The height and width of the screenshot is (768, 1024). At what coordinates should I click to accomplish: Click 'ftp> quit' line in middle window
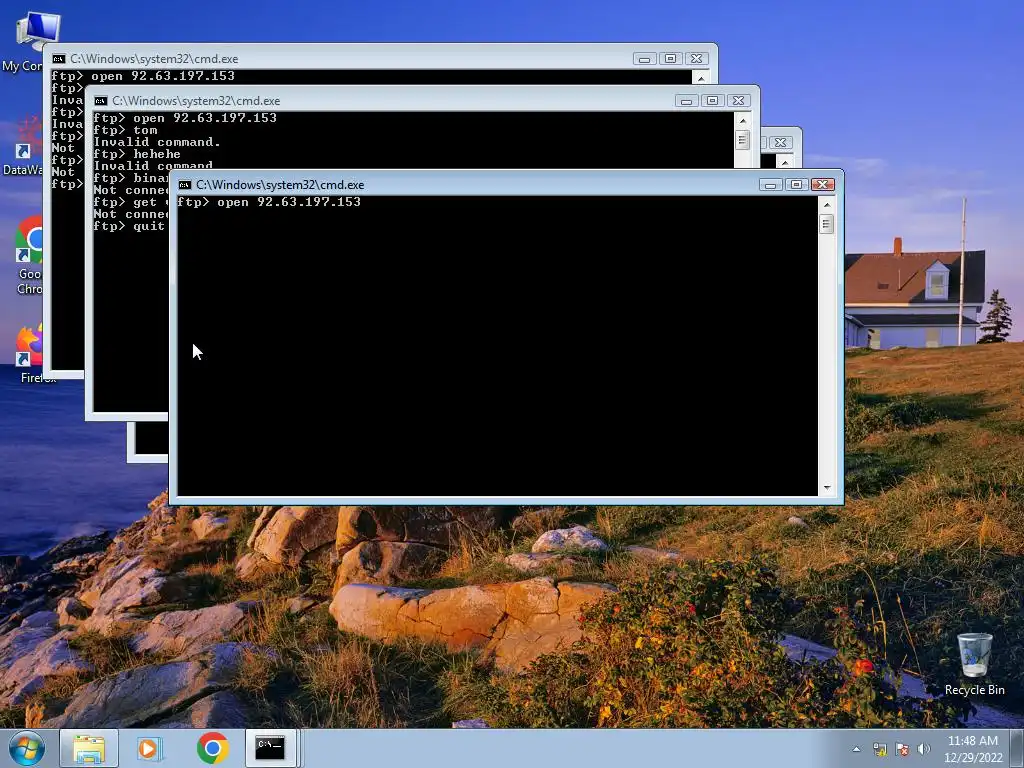tap(129, 226)
